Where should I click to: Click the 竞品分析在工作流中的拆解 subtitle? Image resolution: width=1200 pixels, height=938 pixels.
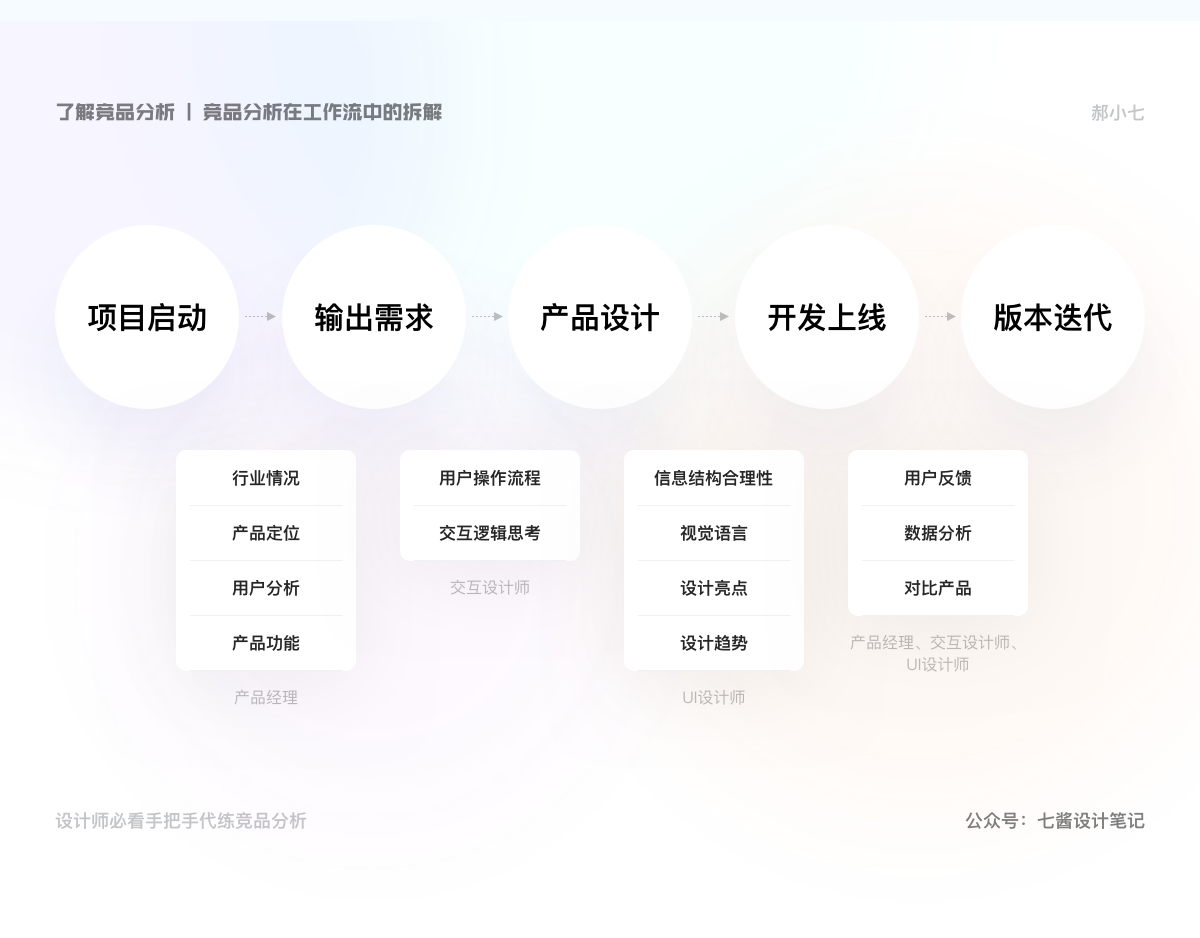(x=322, y=112)
